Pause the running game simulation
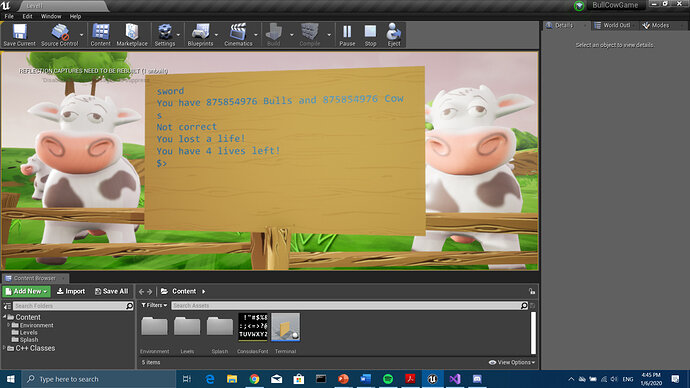 click(347, 35)
